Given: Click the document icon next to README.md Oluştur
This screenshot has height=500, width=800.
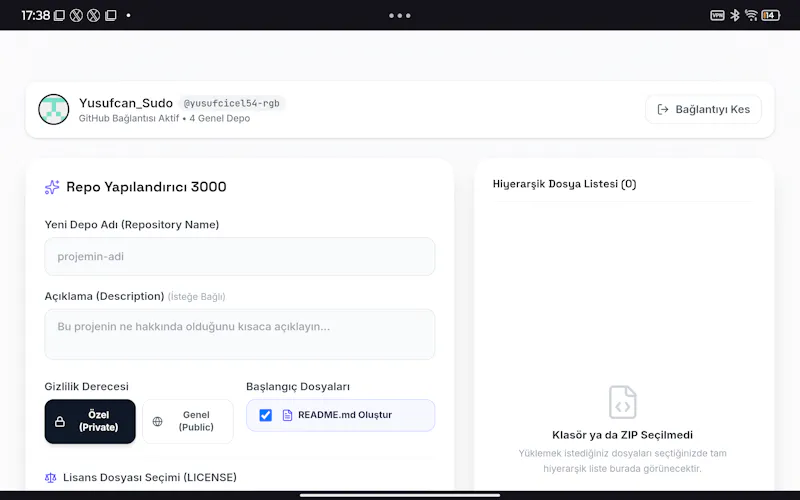Looking at the screenshot, I should click(287, 415).
